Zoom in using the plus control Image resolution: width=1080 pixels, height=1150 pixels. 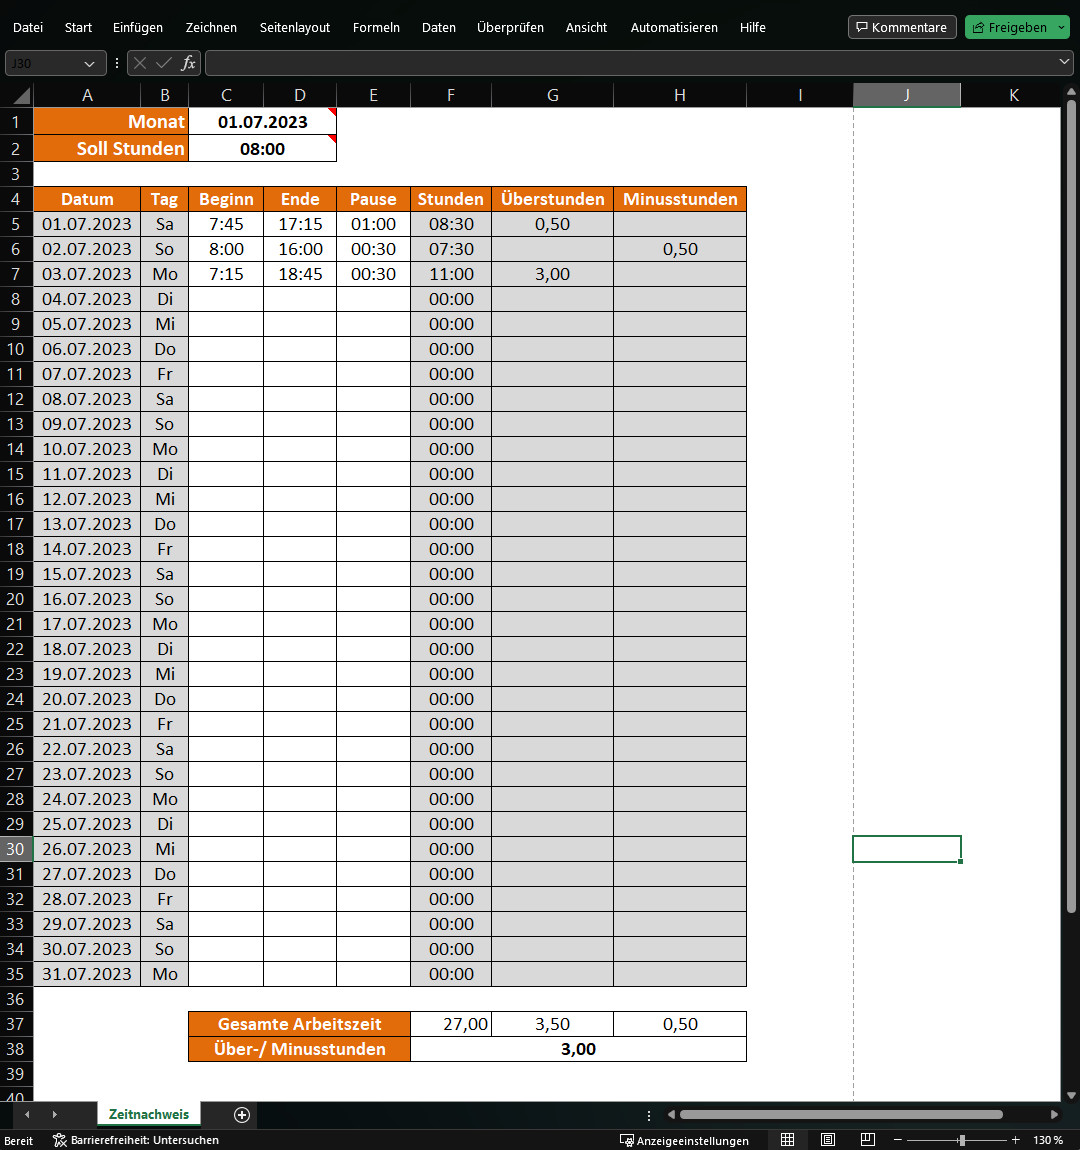[x=1017, y=1139]
